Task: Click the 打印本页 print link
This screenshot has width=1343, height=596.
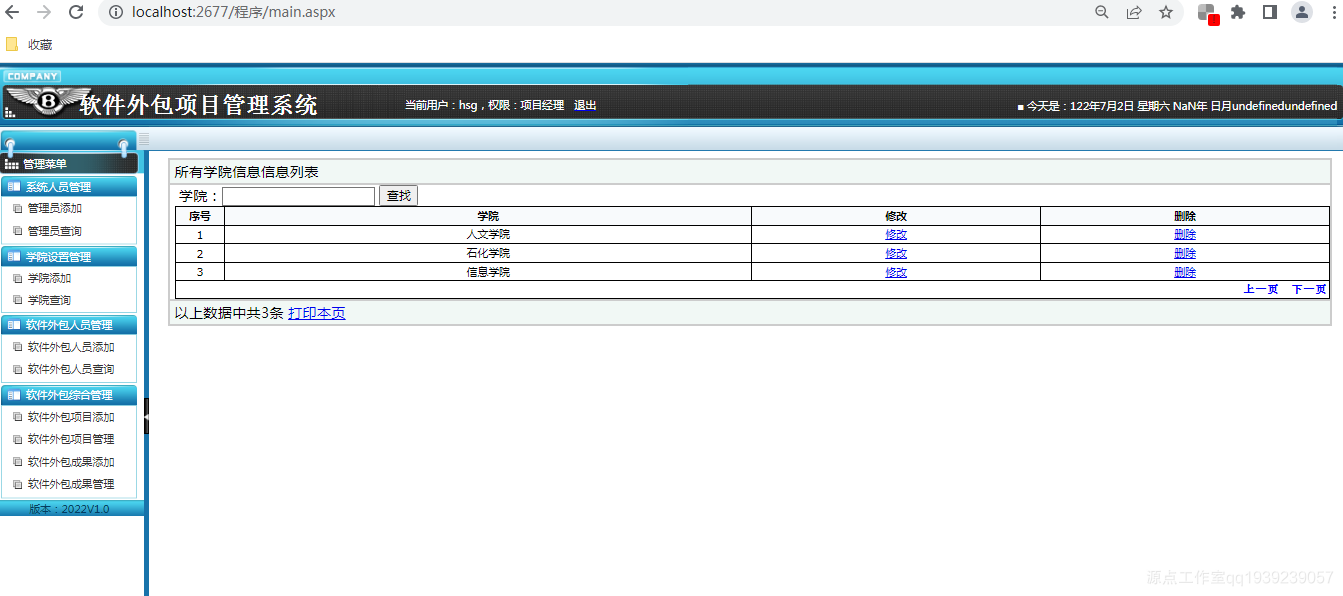Action: click(316, 312)
